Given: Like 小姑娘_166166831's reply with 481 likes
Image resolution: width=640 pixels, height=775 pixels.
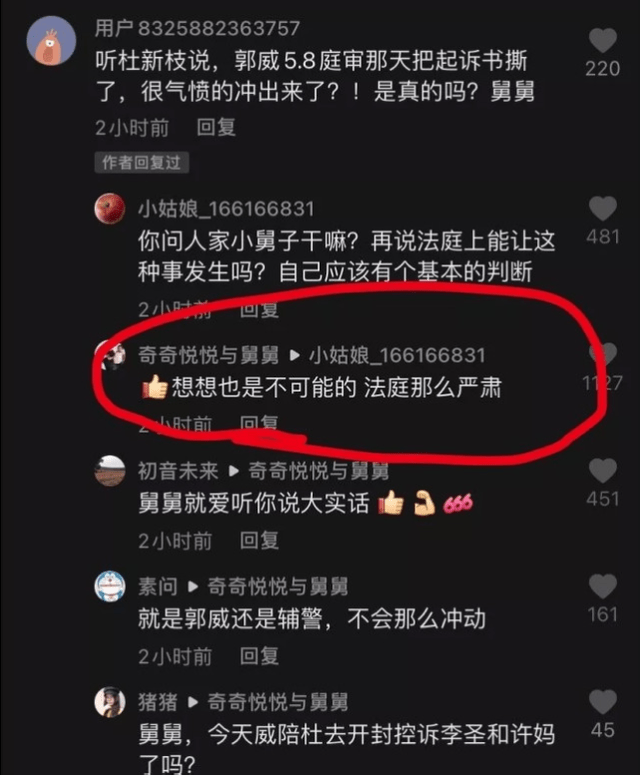Looking at the screenshot, I should (602, 209).
